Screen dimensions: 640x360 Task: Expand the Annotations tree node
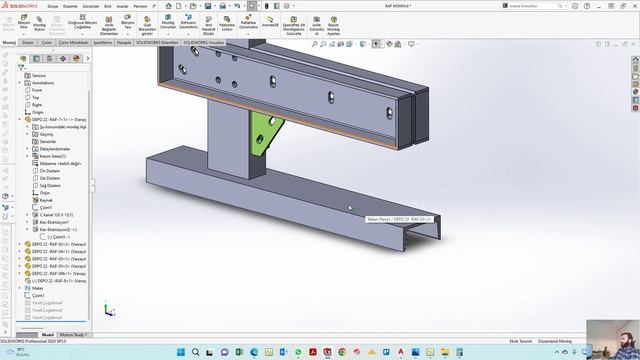pyautogui.click(x=20, y=83)
